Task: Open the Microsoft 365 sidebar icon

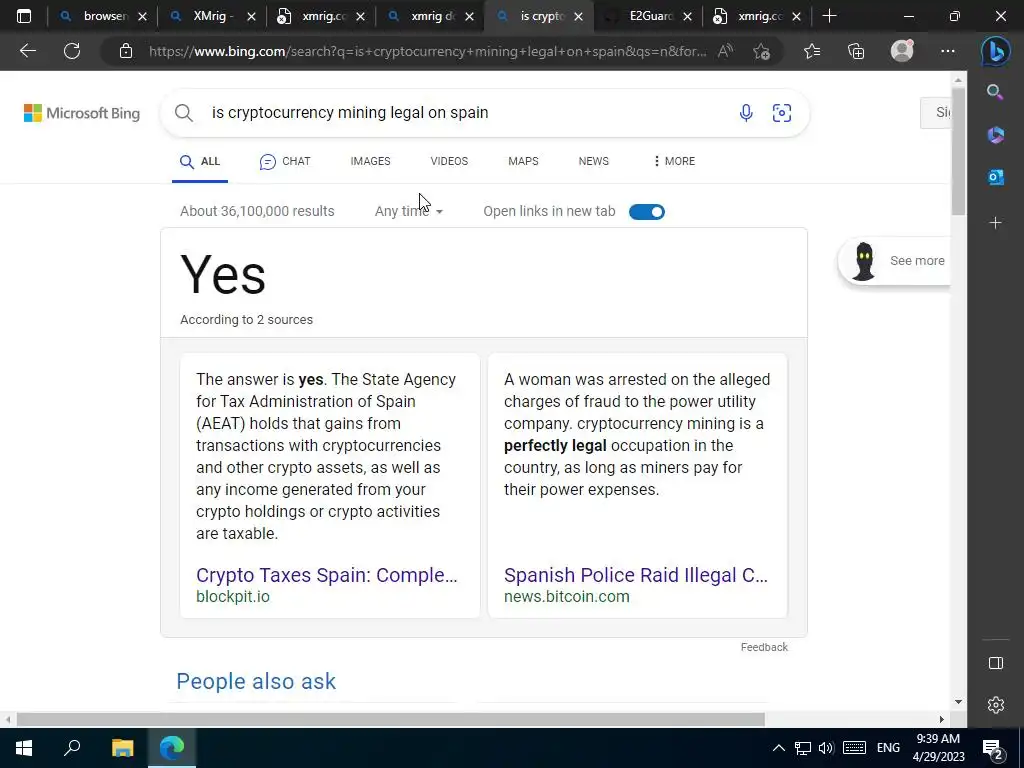Action: tap(995, 135)
